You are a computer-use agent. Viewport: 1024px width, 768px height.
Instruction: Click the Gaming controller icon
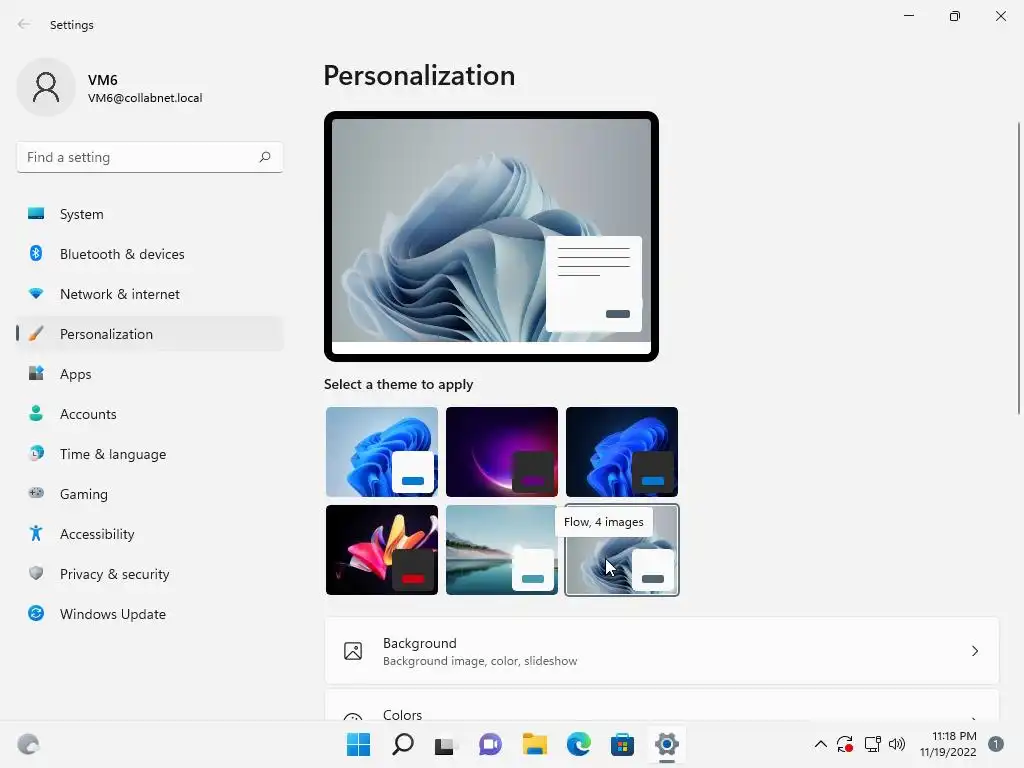(36, 493)
